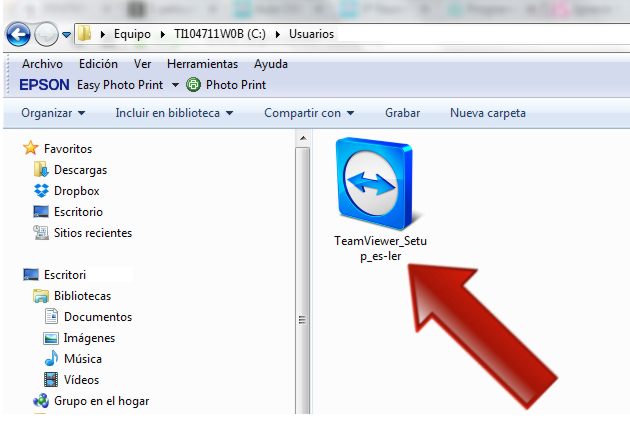Open the Vídeos library
This screenshot has height=447, width=630.
coord(82,380)
